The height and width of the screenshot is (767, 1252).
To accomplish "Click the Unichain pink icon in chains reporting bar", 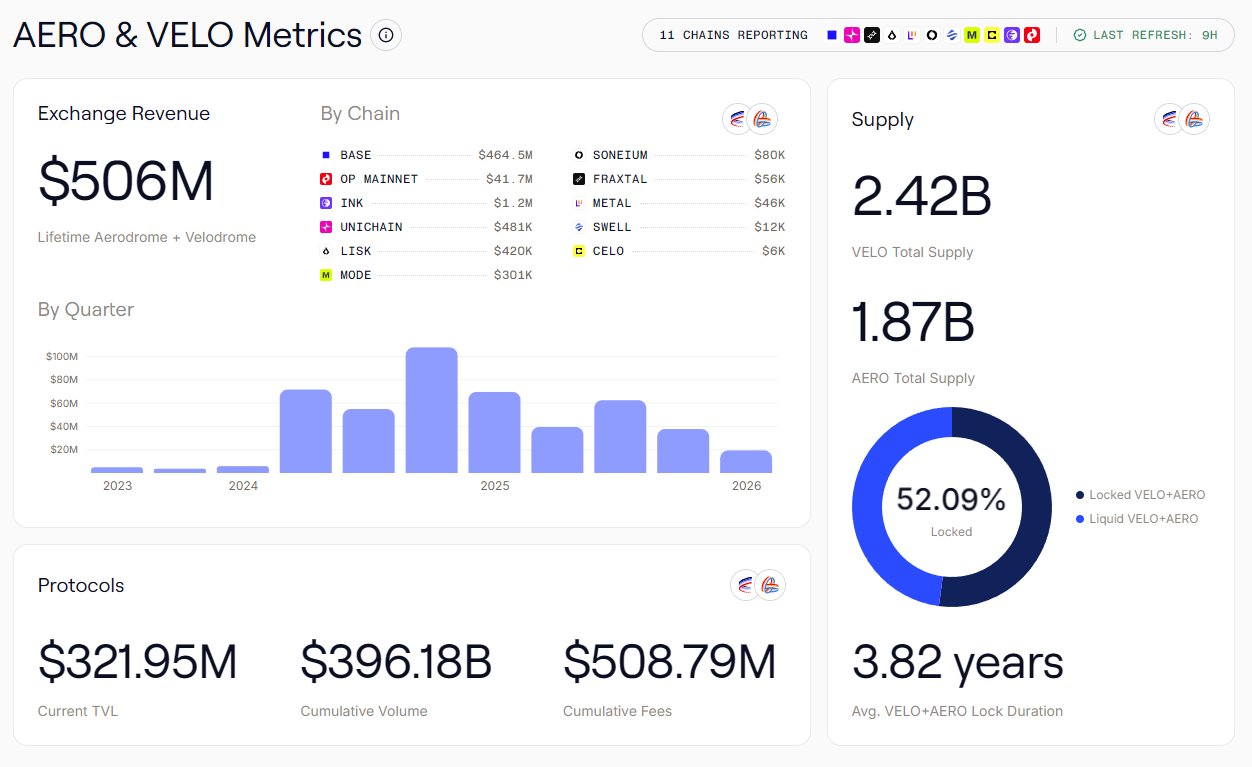I will 852,35.
